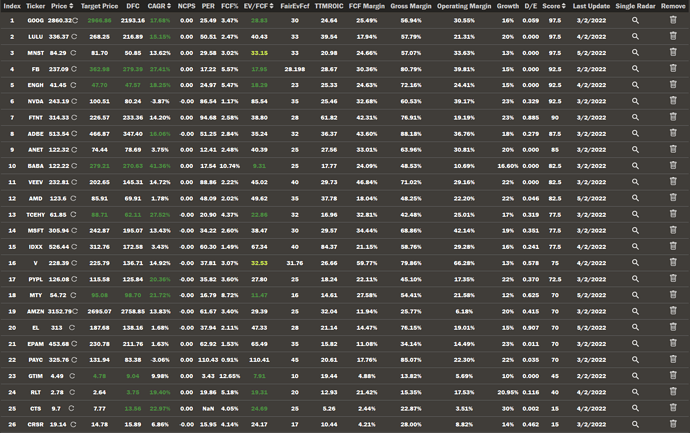Click MSFT DFC value 195.07
The width and height of the screenshot is (690, 433).
132,231
